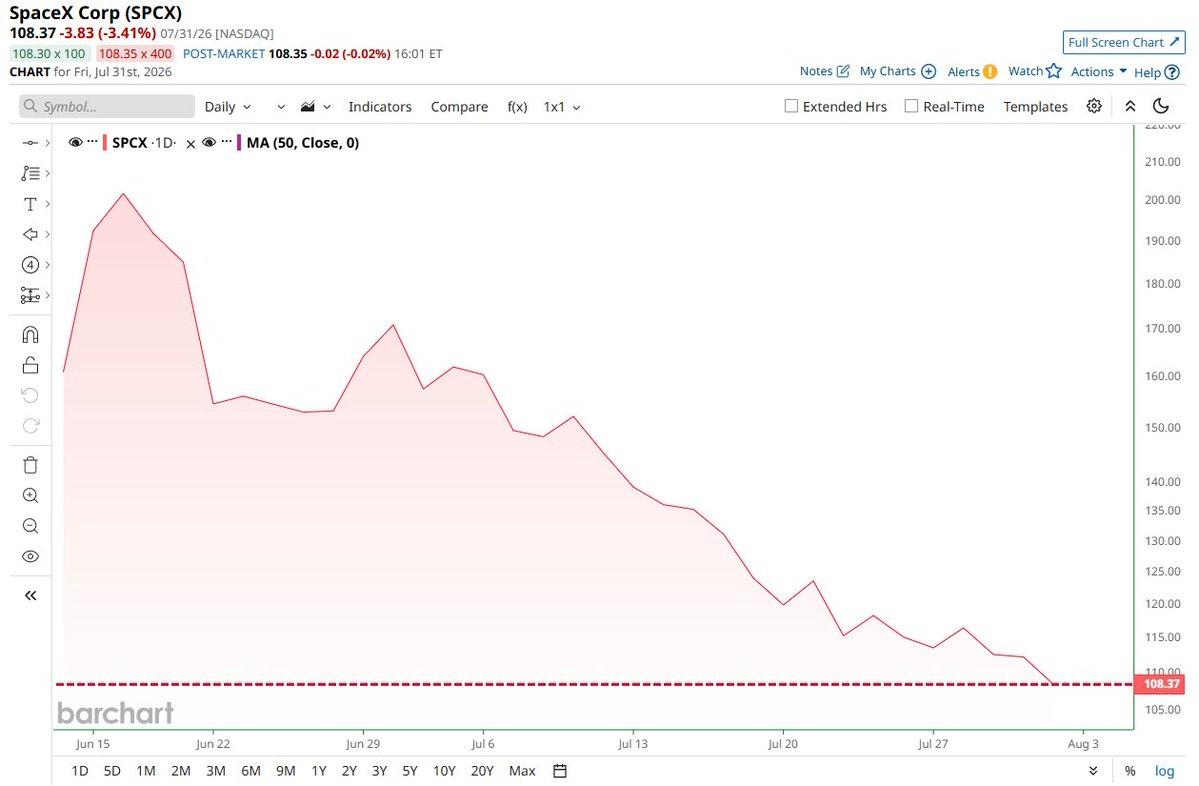1199x786 pixels.
Task: Toggle log scale button
Action: 1165,771
